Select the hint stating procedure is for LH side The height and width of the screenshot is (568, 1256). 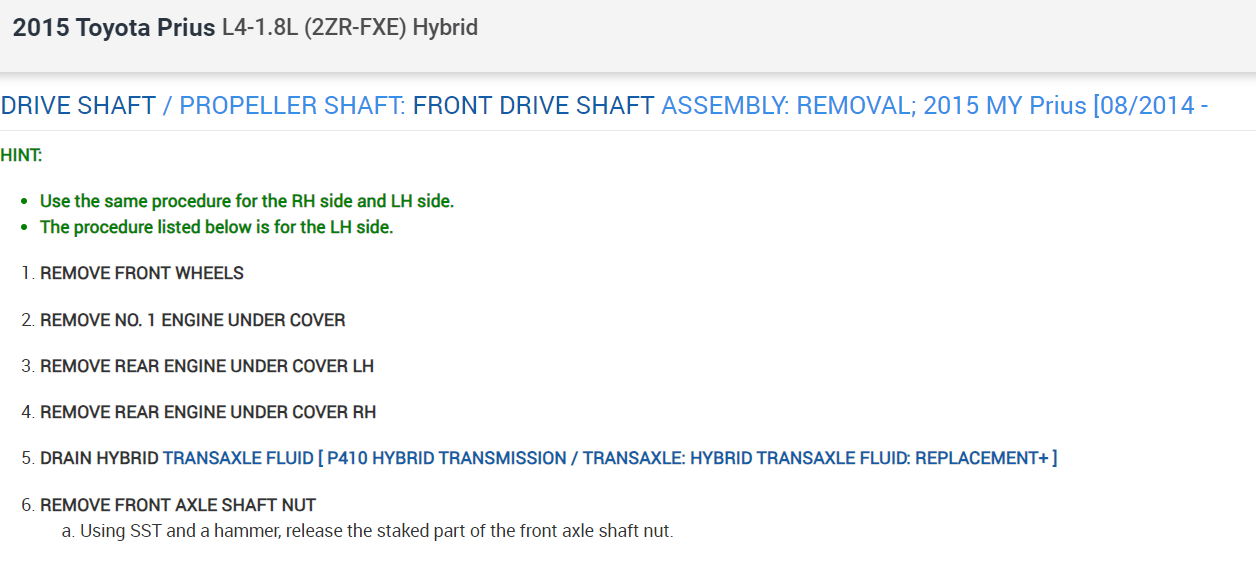tap(216, 227)
